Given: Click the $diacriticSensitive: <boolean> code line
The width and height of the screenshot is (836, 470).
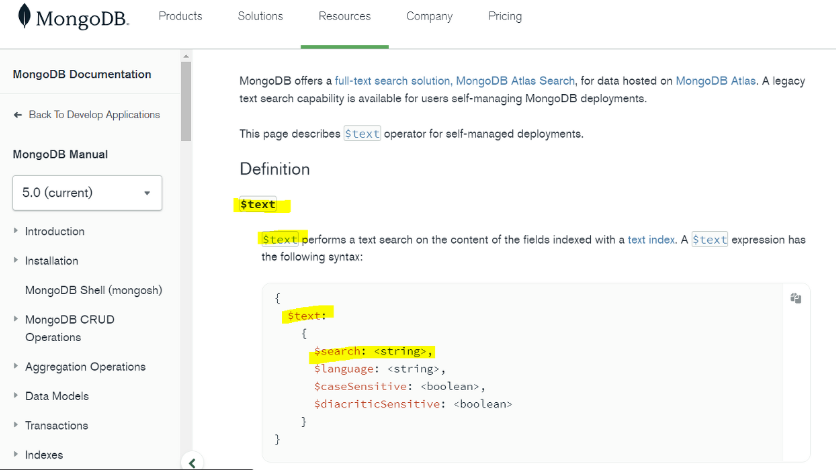Looking at the screenshot, I should [413, 404].
